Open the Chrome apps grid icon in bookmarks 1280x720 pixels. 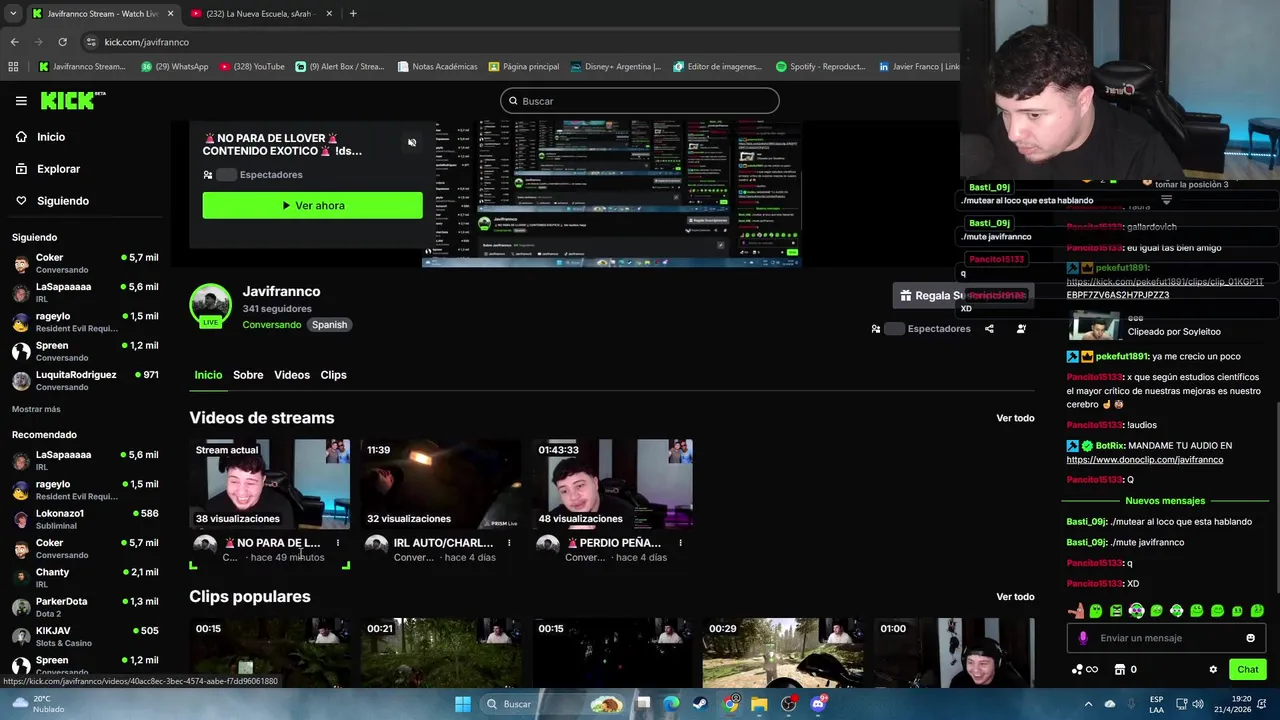[13, 67]
